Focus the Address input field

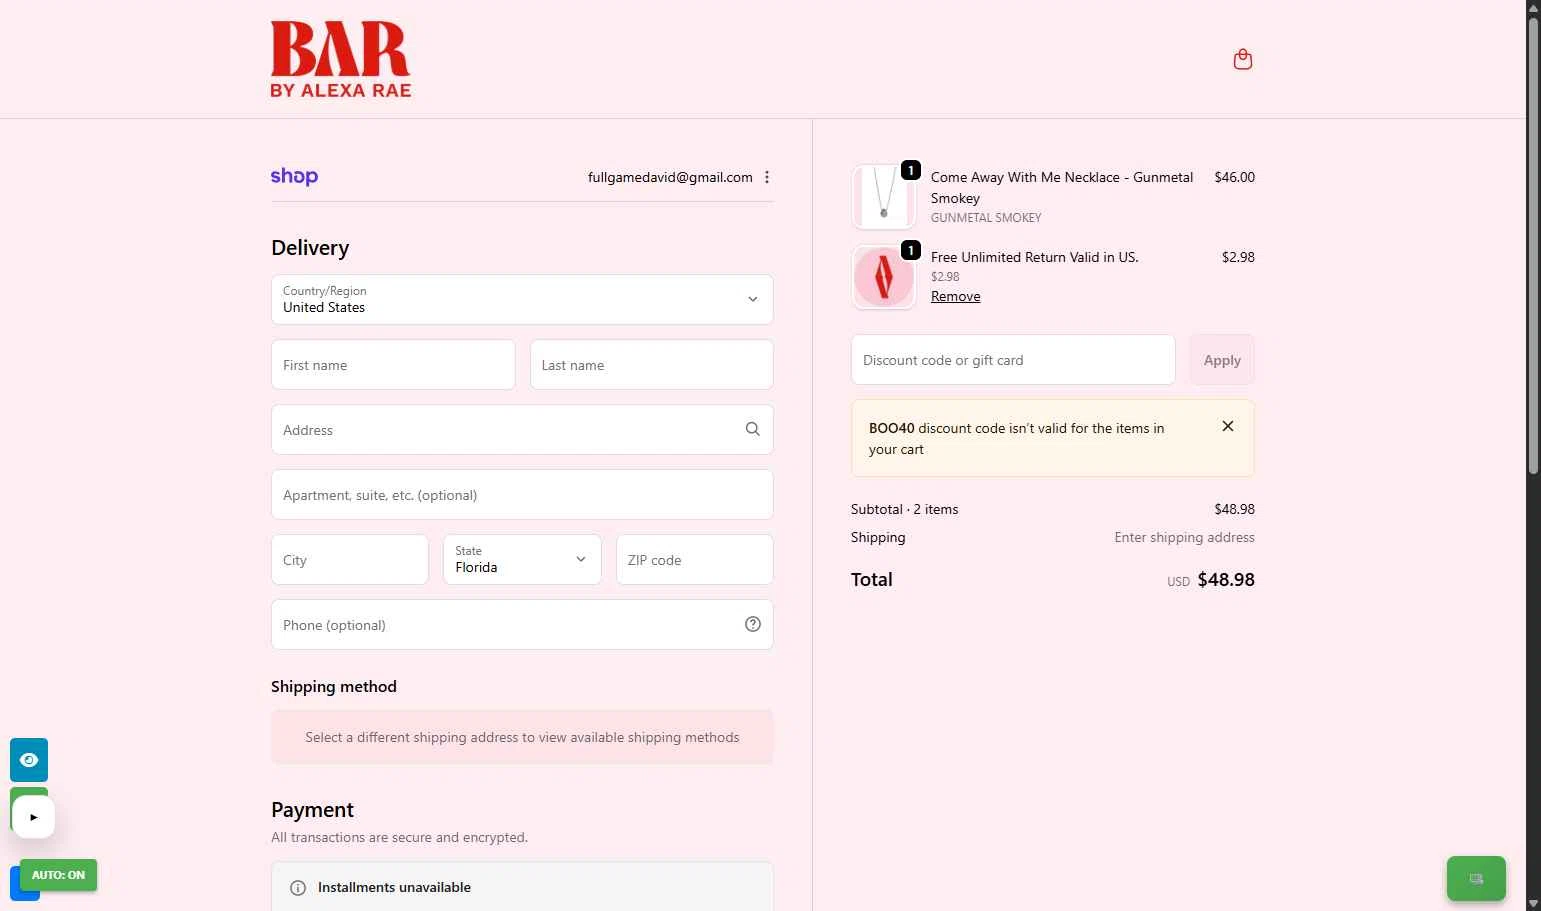pos(522,429)
